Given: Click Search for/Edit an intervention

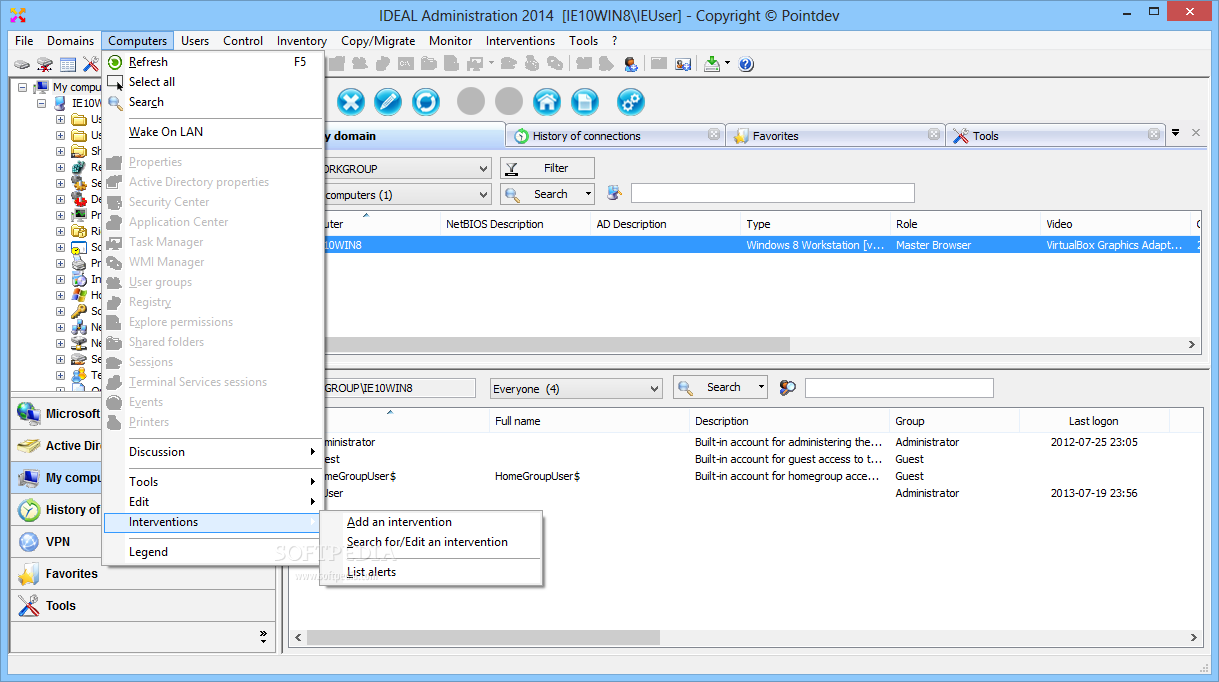Looking at the screenshot, I should click(431, 542).
